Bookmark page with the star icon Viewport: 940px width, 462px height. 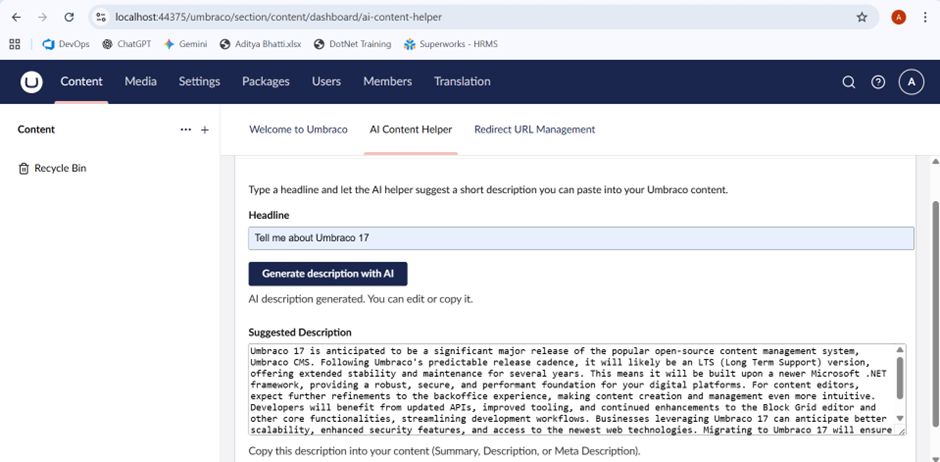coord(862,17)
